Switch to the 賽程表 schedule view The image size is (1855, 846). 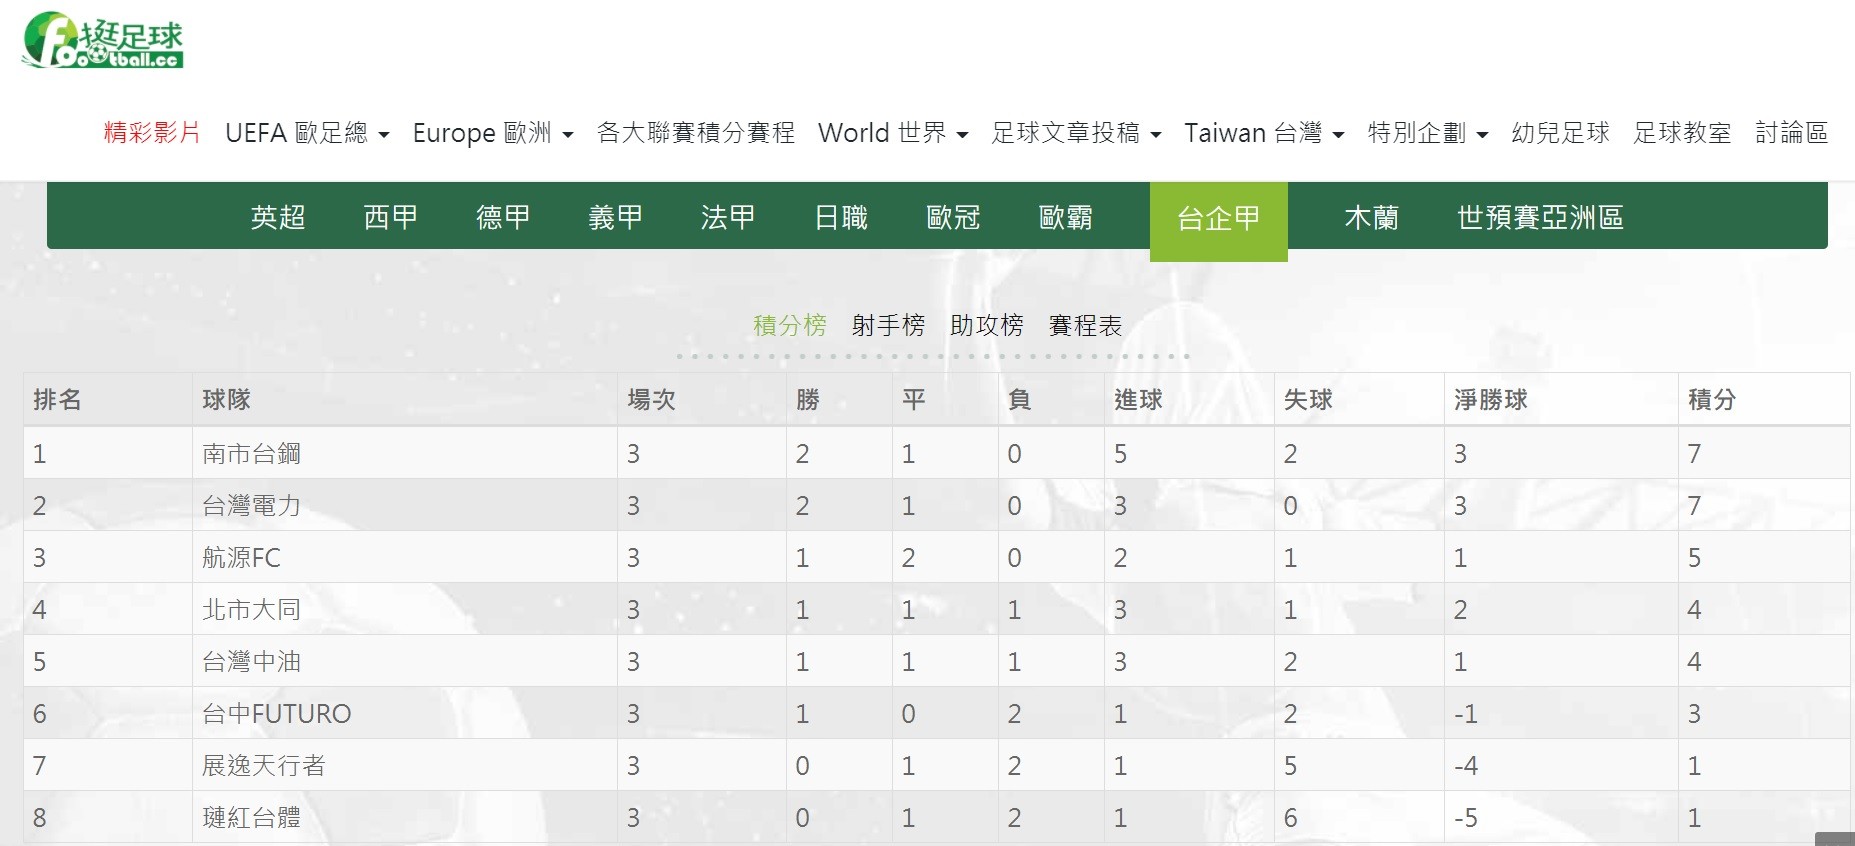point(1085,325)
